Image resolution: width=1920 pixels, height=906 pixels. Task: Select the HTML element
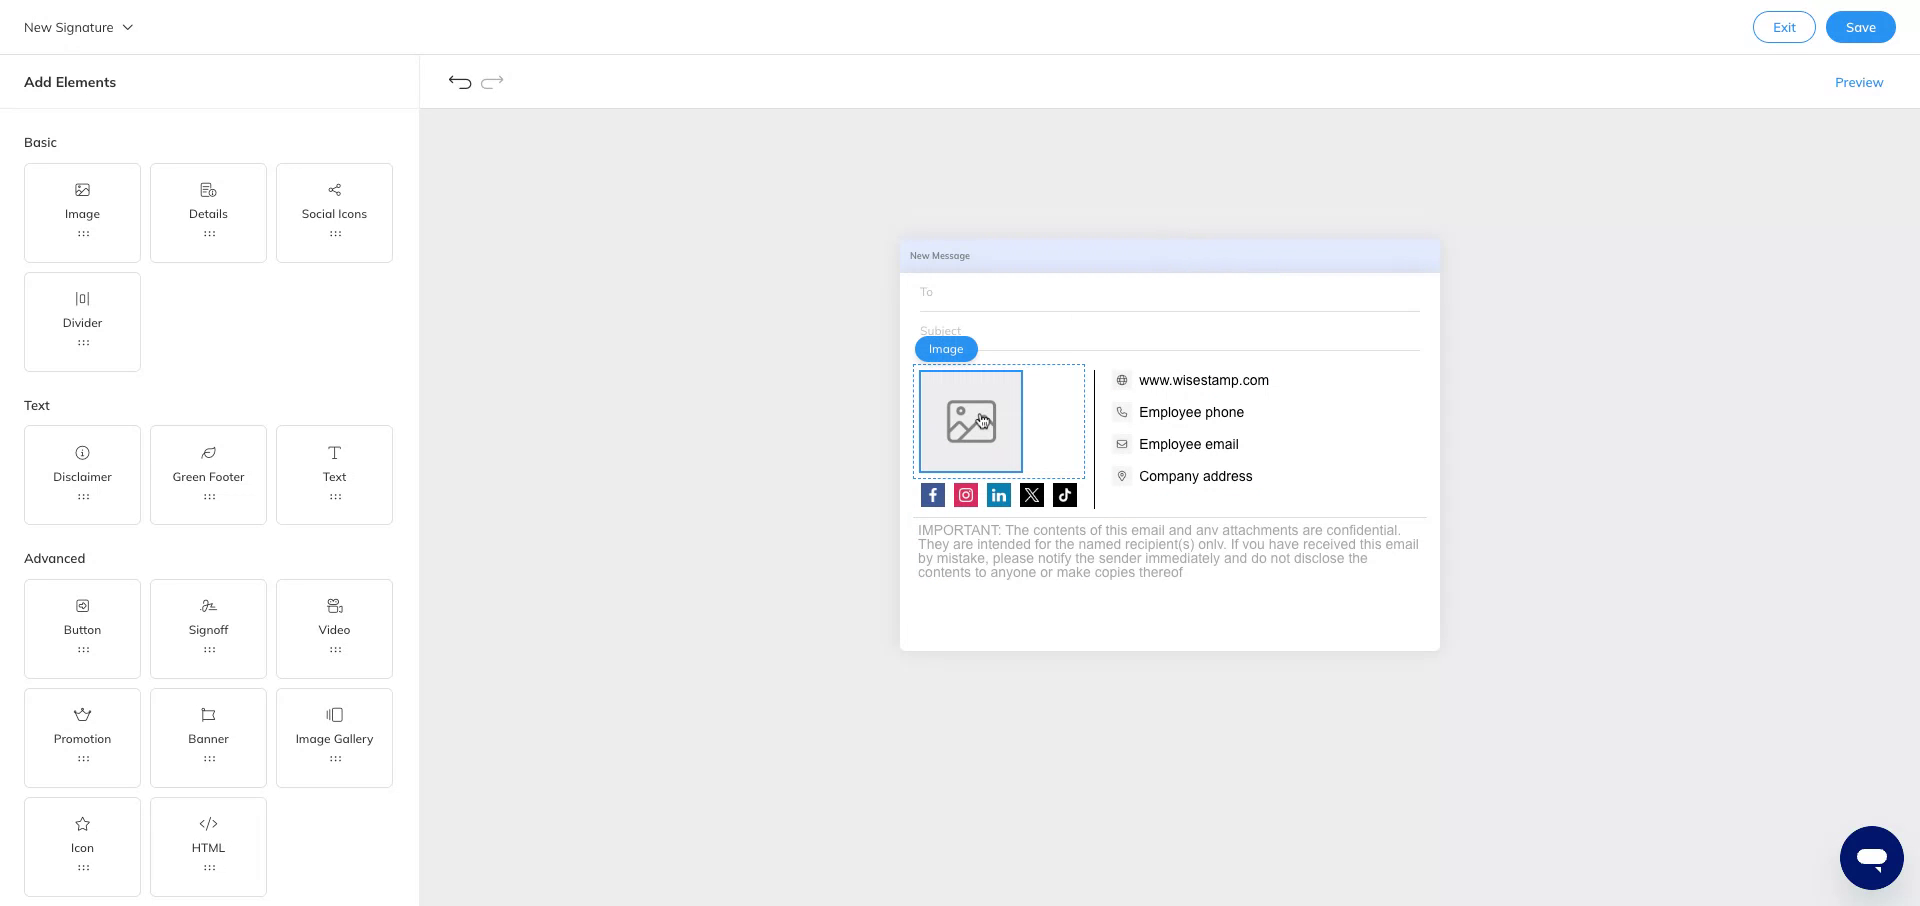(x=208, y=846)
